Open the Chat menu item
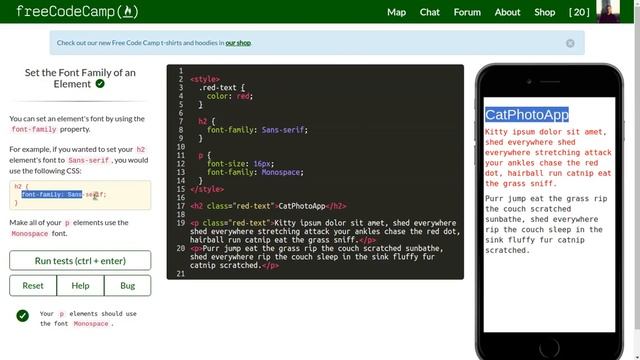The image size is (640, 360). pos(429,12)
